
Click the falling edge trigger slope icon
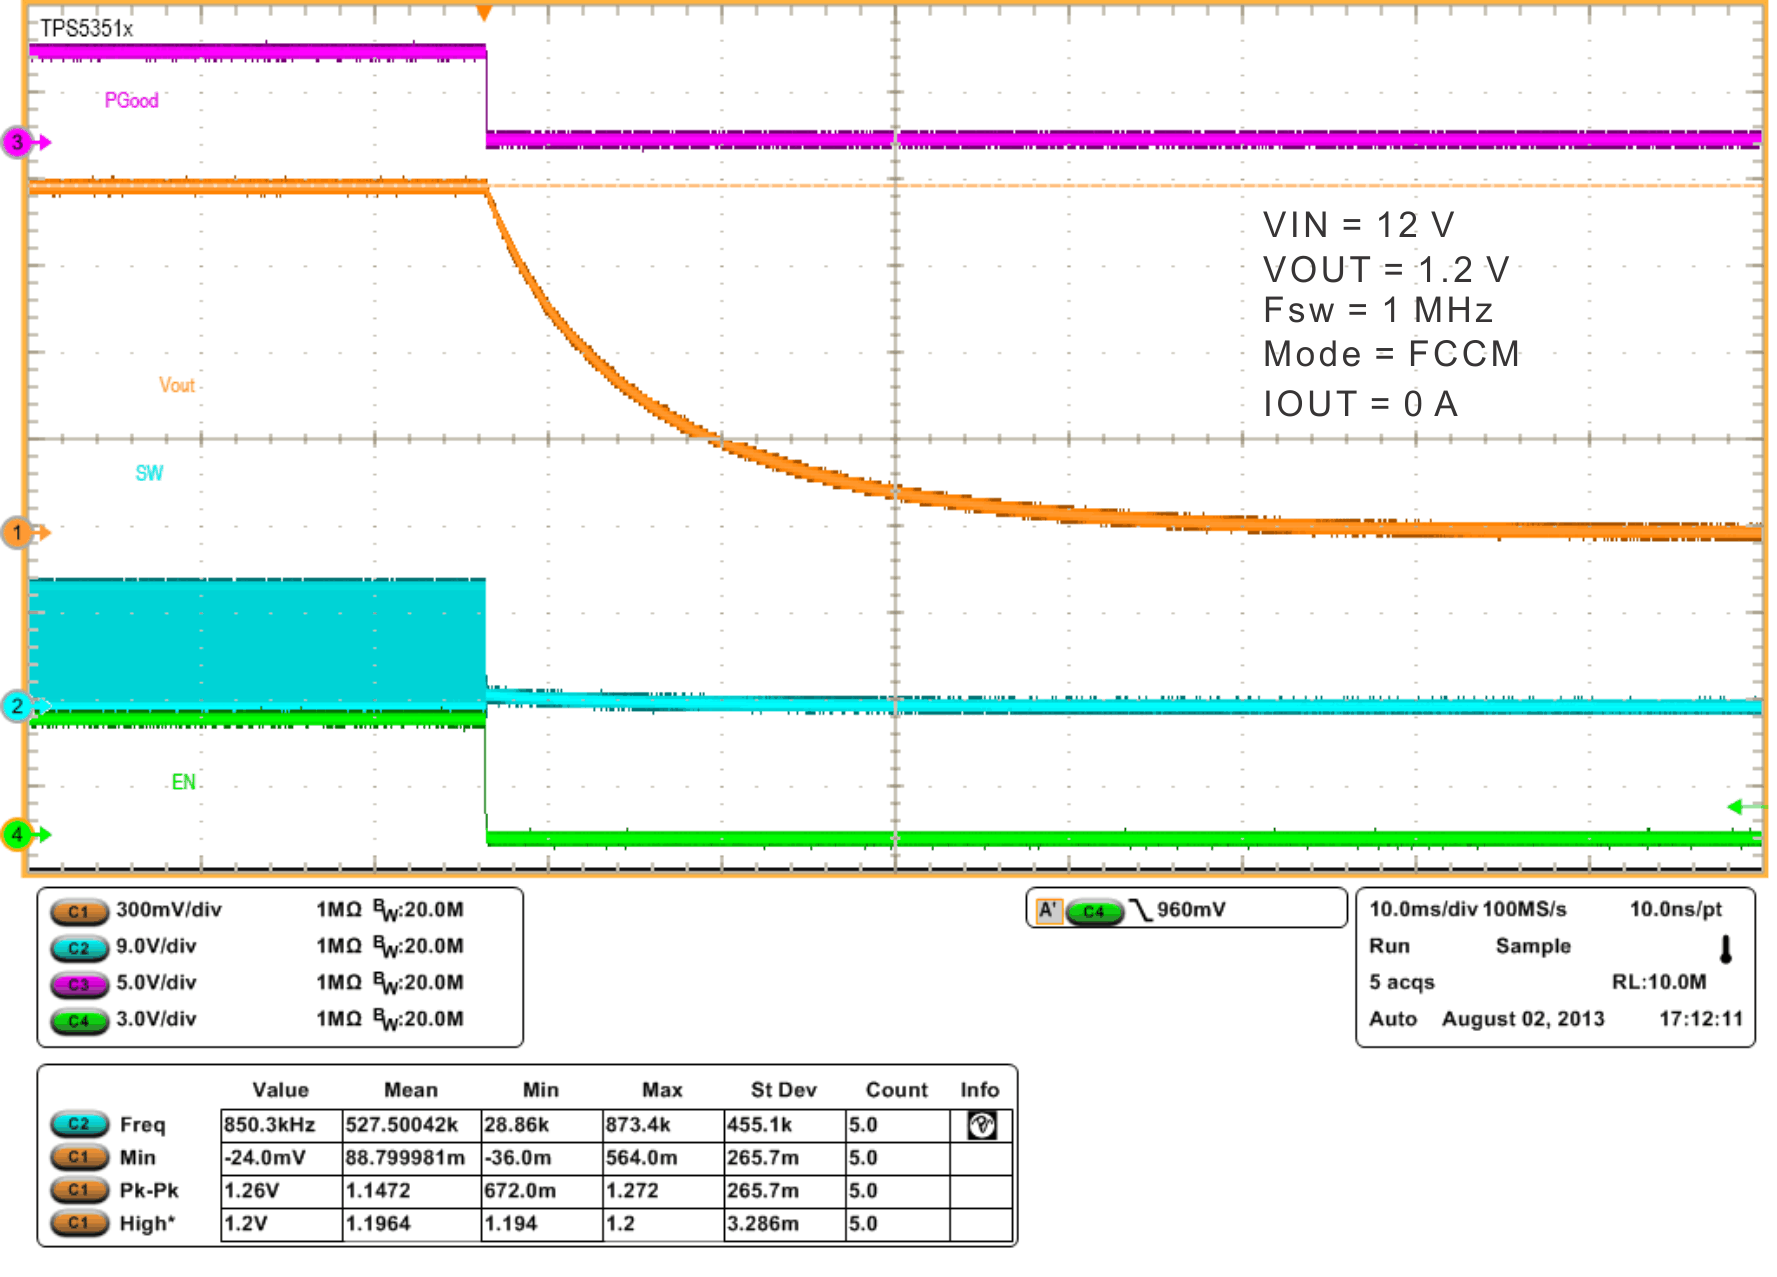click(x=1139, y=910)
